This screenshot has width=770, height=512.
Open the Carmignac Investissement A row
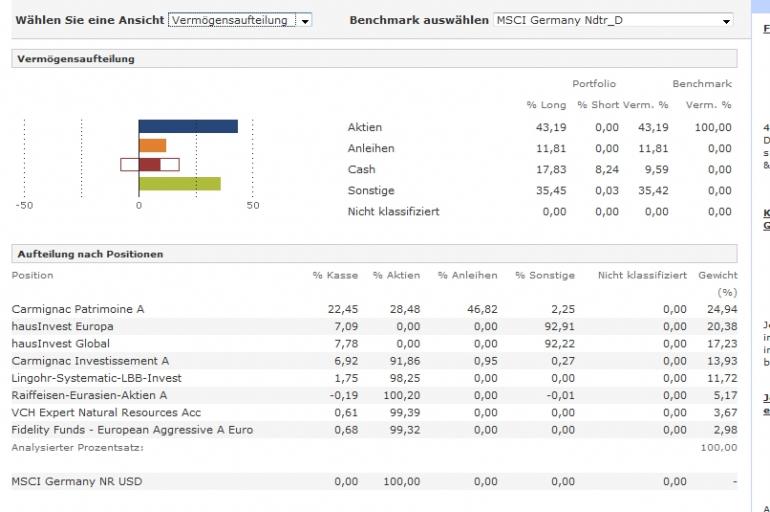point(90,360)
